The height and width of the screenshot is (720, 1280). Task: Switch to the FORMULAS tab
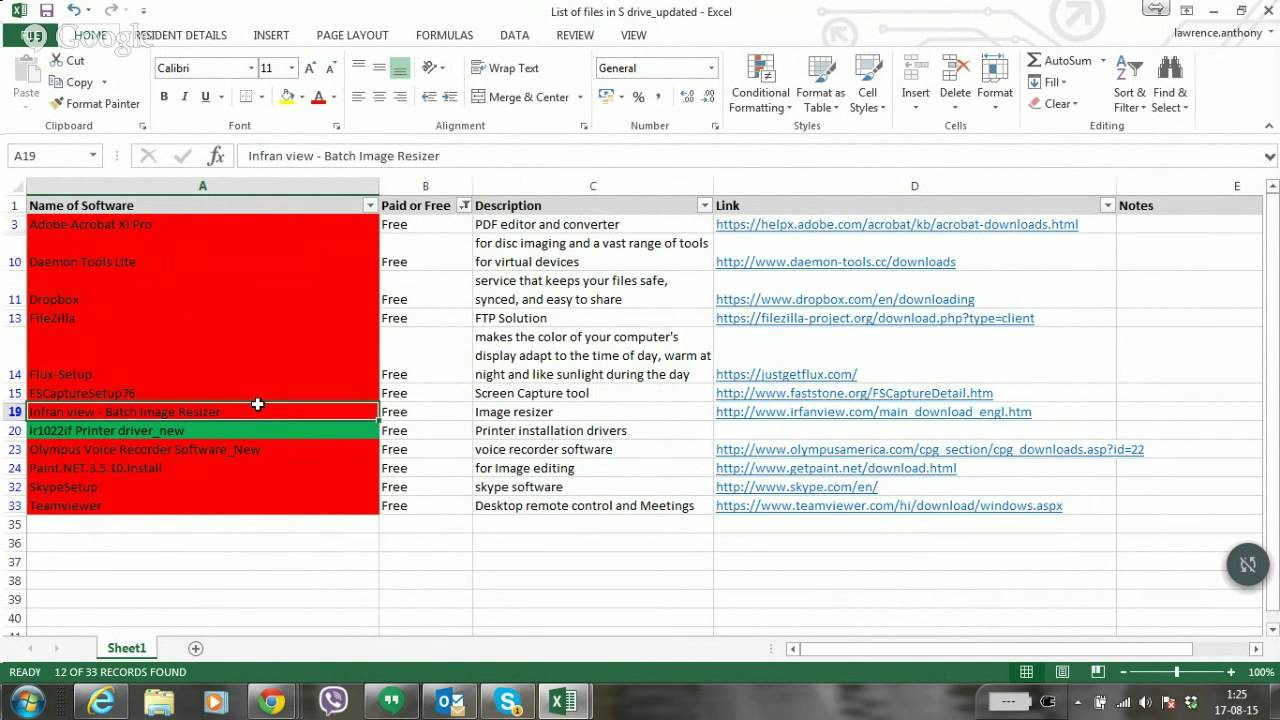(x=444, y=35)
